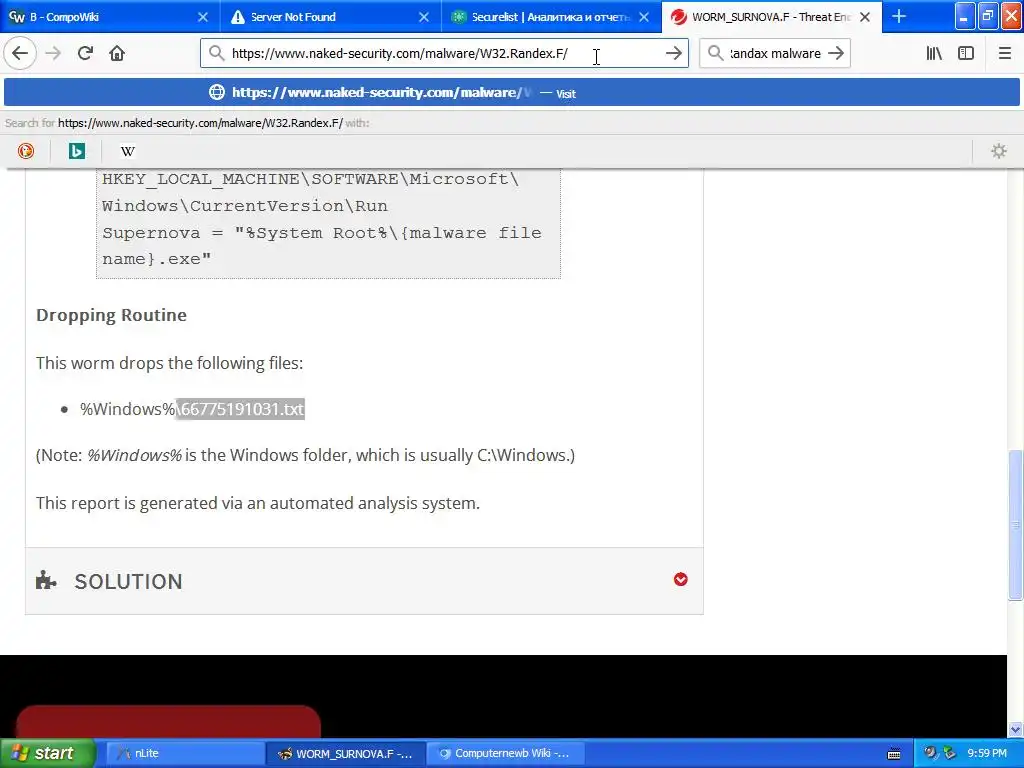
Task: Go back to the previous page
Action: click(x=20, y=54)
